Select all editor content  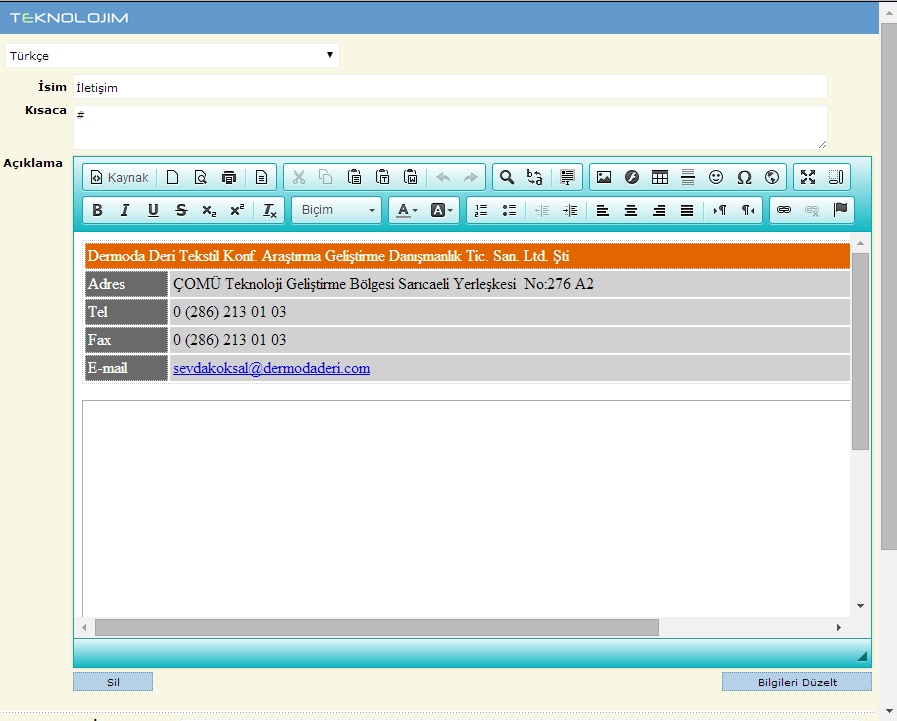567,177
